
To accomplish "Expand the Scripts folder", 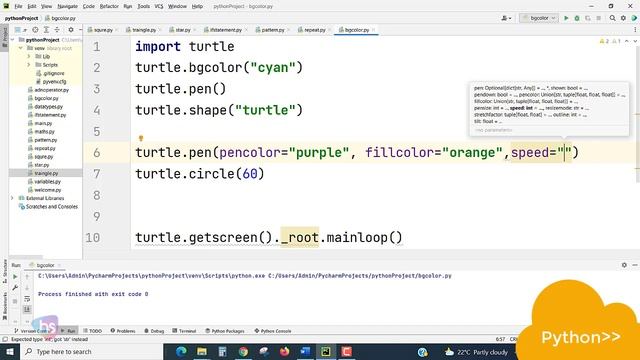I will click(x=29, y=65).
